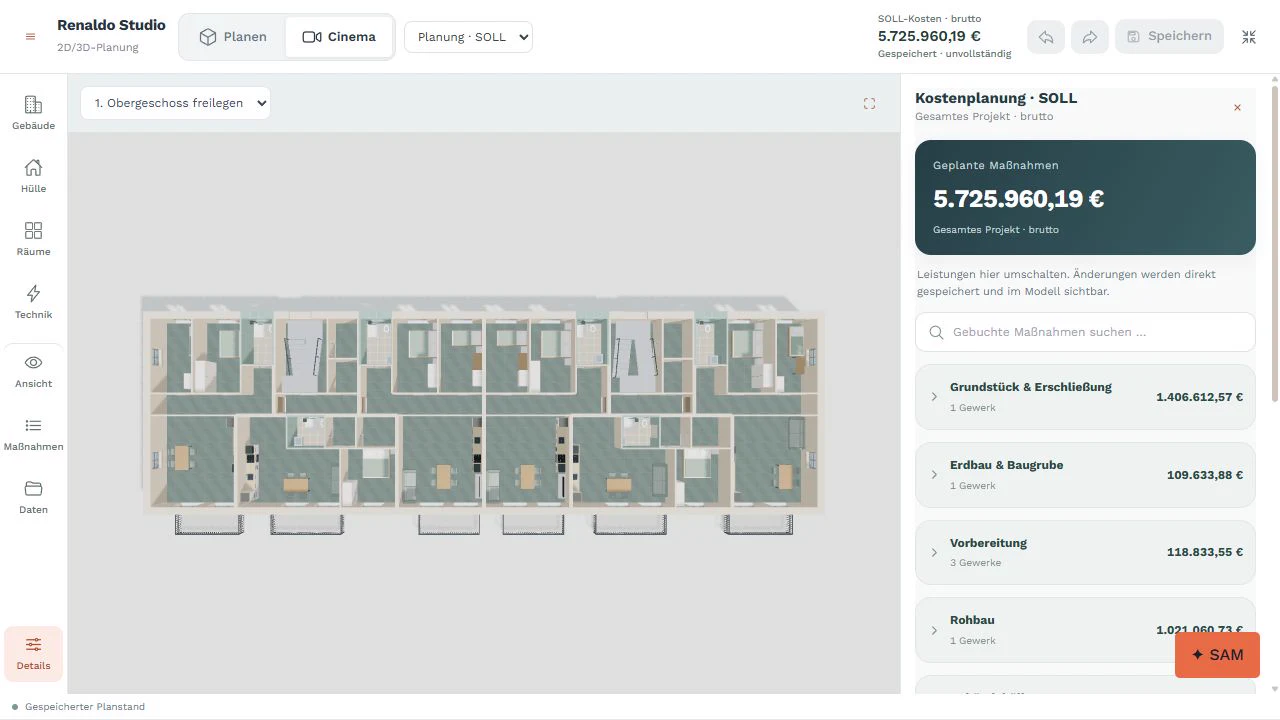Click the Speichern button
Image resolution: width=1280 pixels, height=720 pixels.
coord(1169,36)
